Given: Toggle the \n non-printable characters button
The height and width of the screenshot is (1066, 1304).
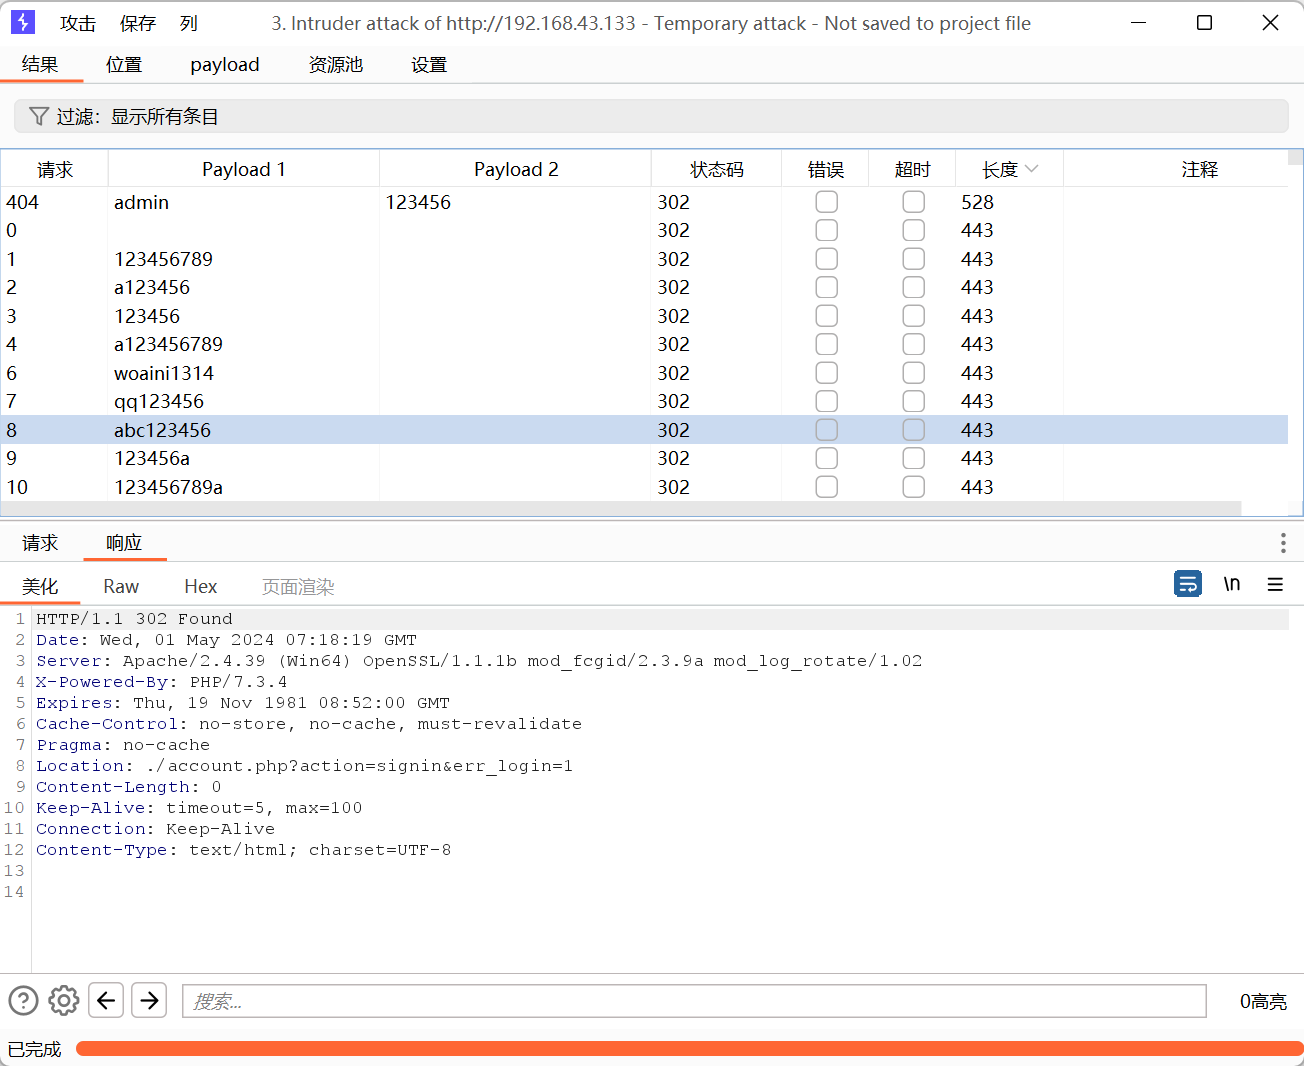Looking at the screenshot, I should 1232,583.
